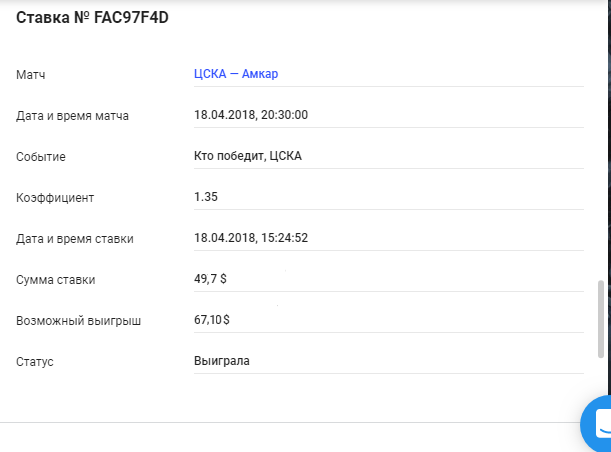Click the bet amount 49,7 $

tap(210, 279)
